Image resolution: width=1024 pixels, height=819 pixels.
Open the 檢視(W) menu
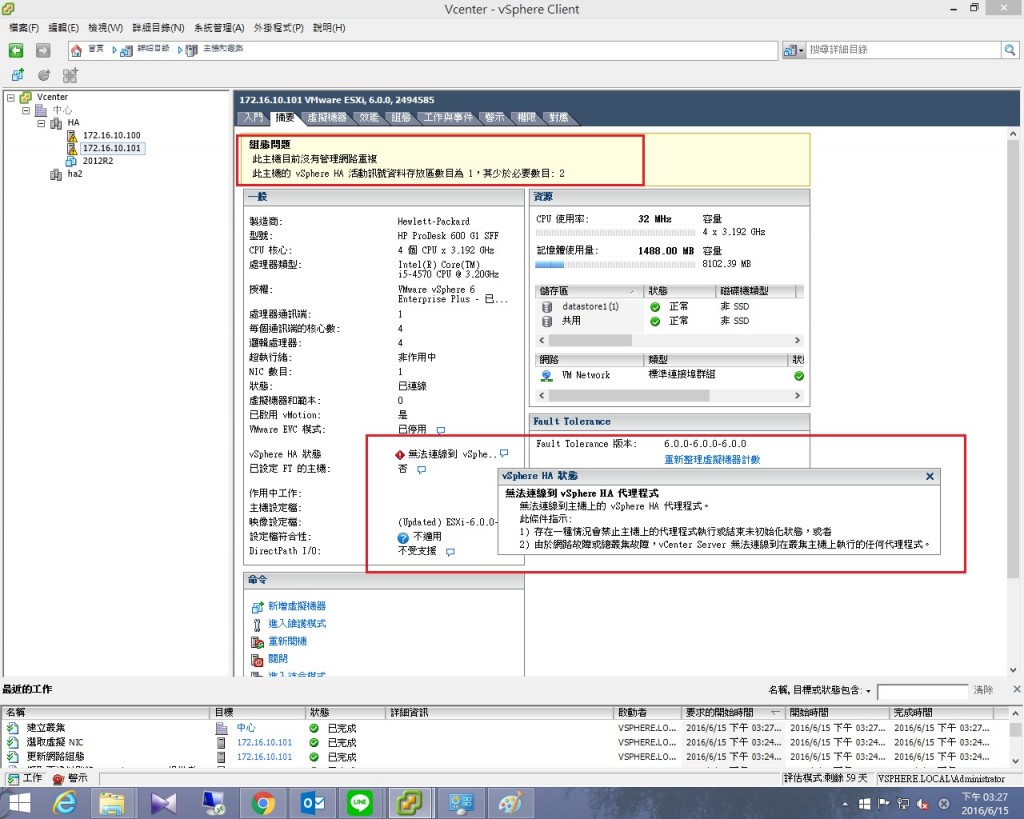coord(105,27)
